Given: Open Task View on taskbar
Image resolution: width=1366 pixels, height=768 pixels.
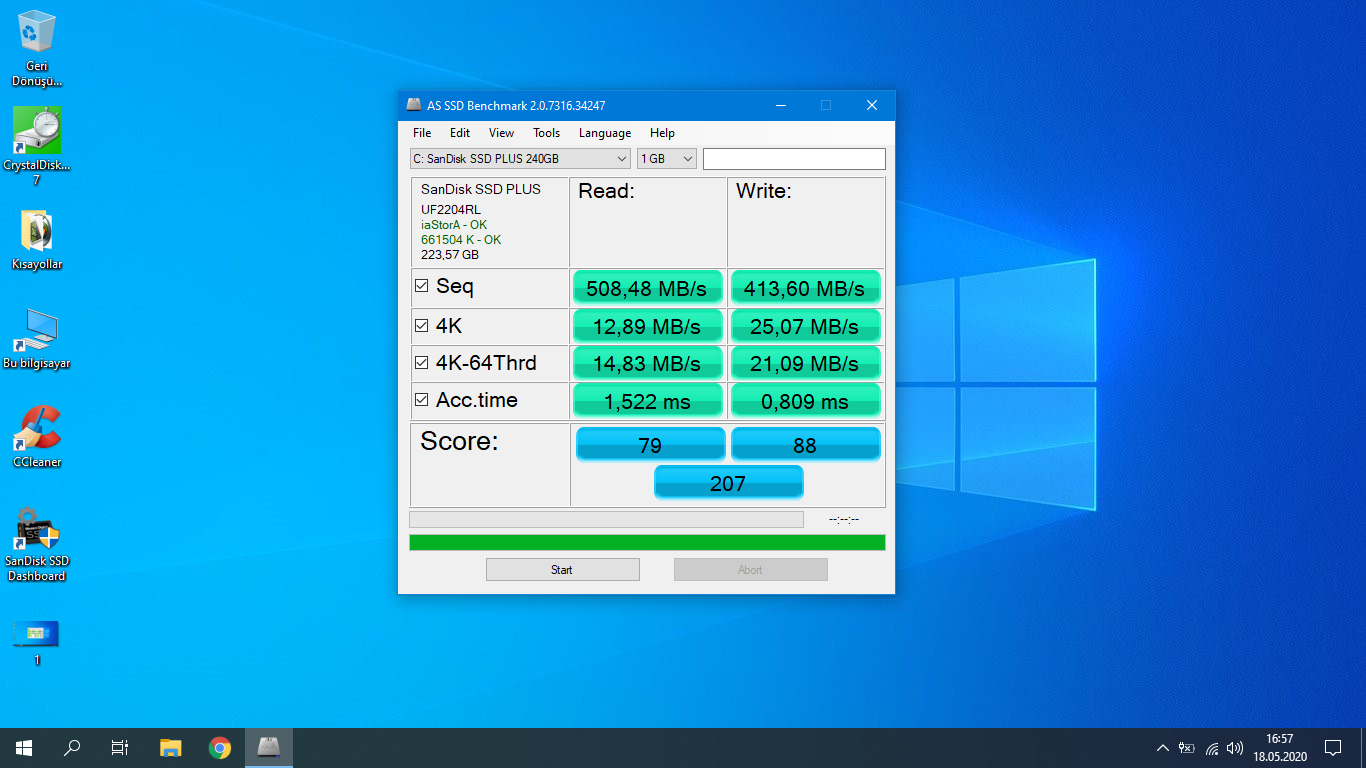Looking at the screenshot, I should 120,748.
